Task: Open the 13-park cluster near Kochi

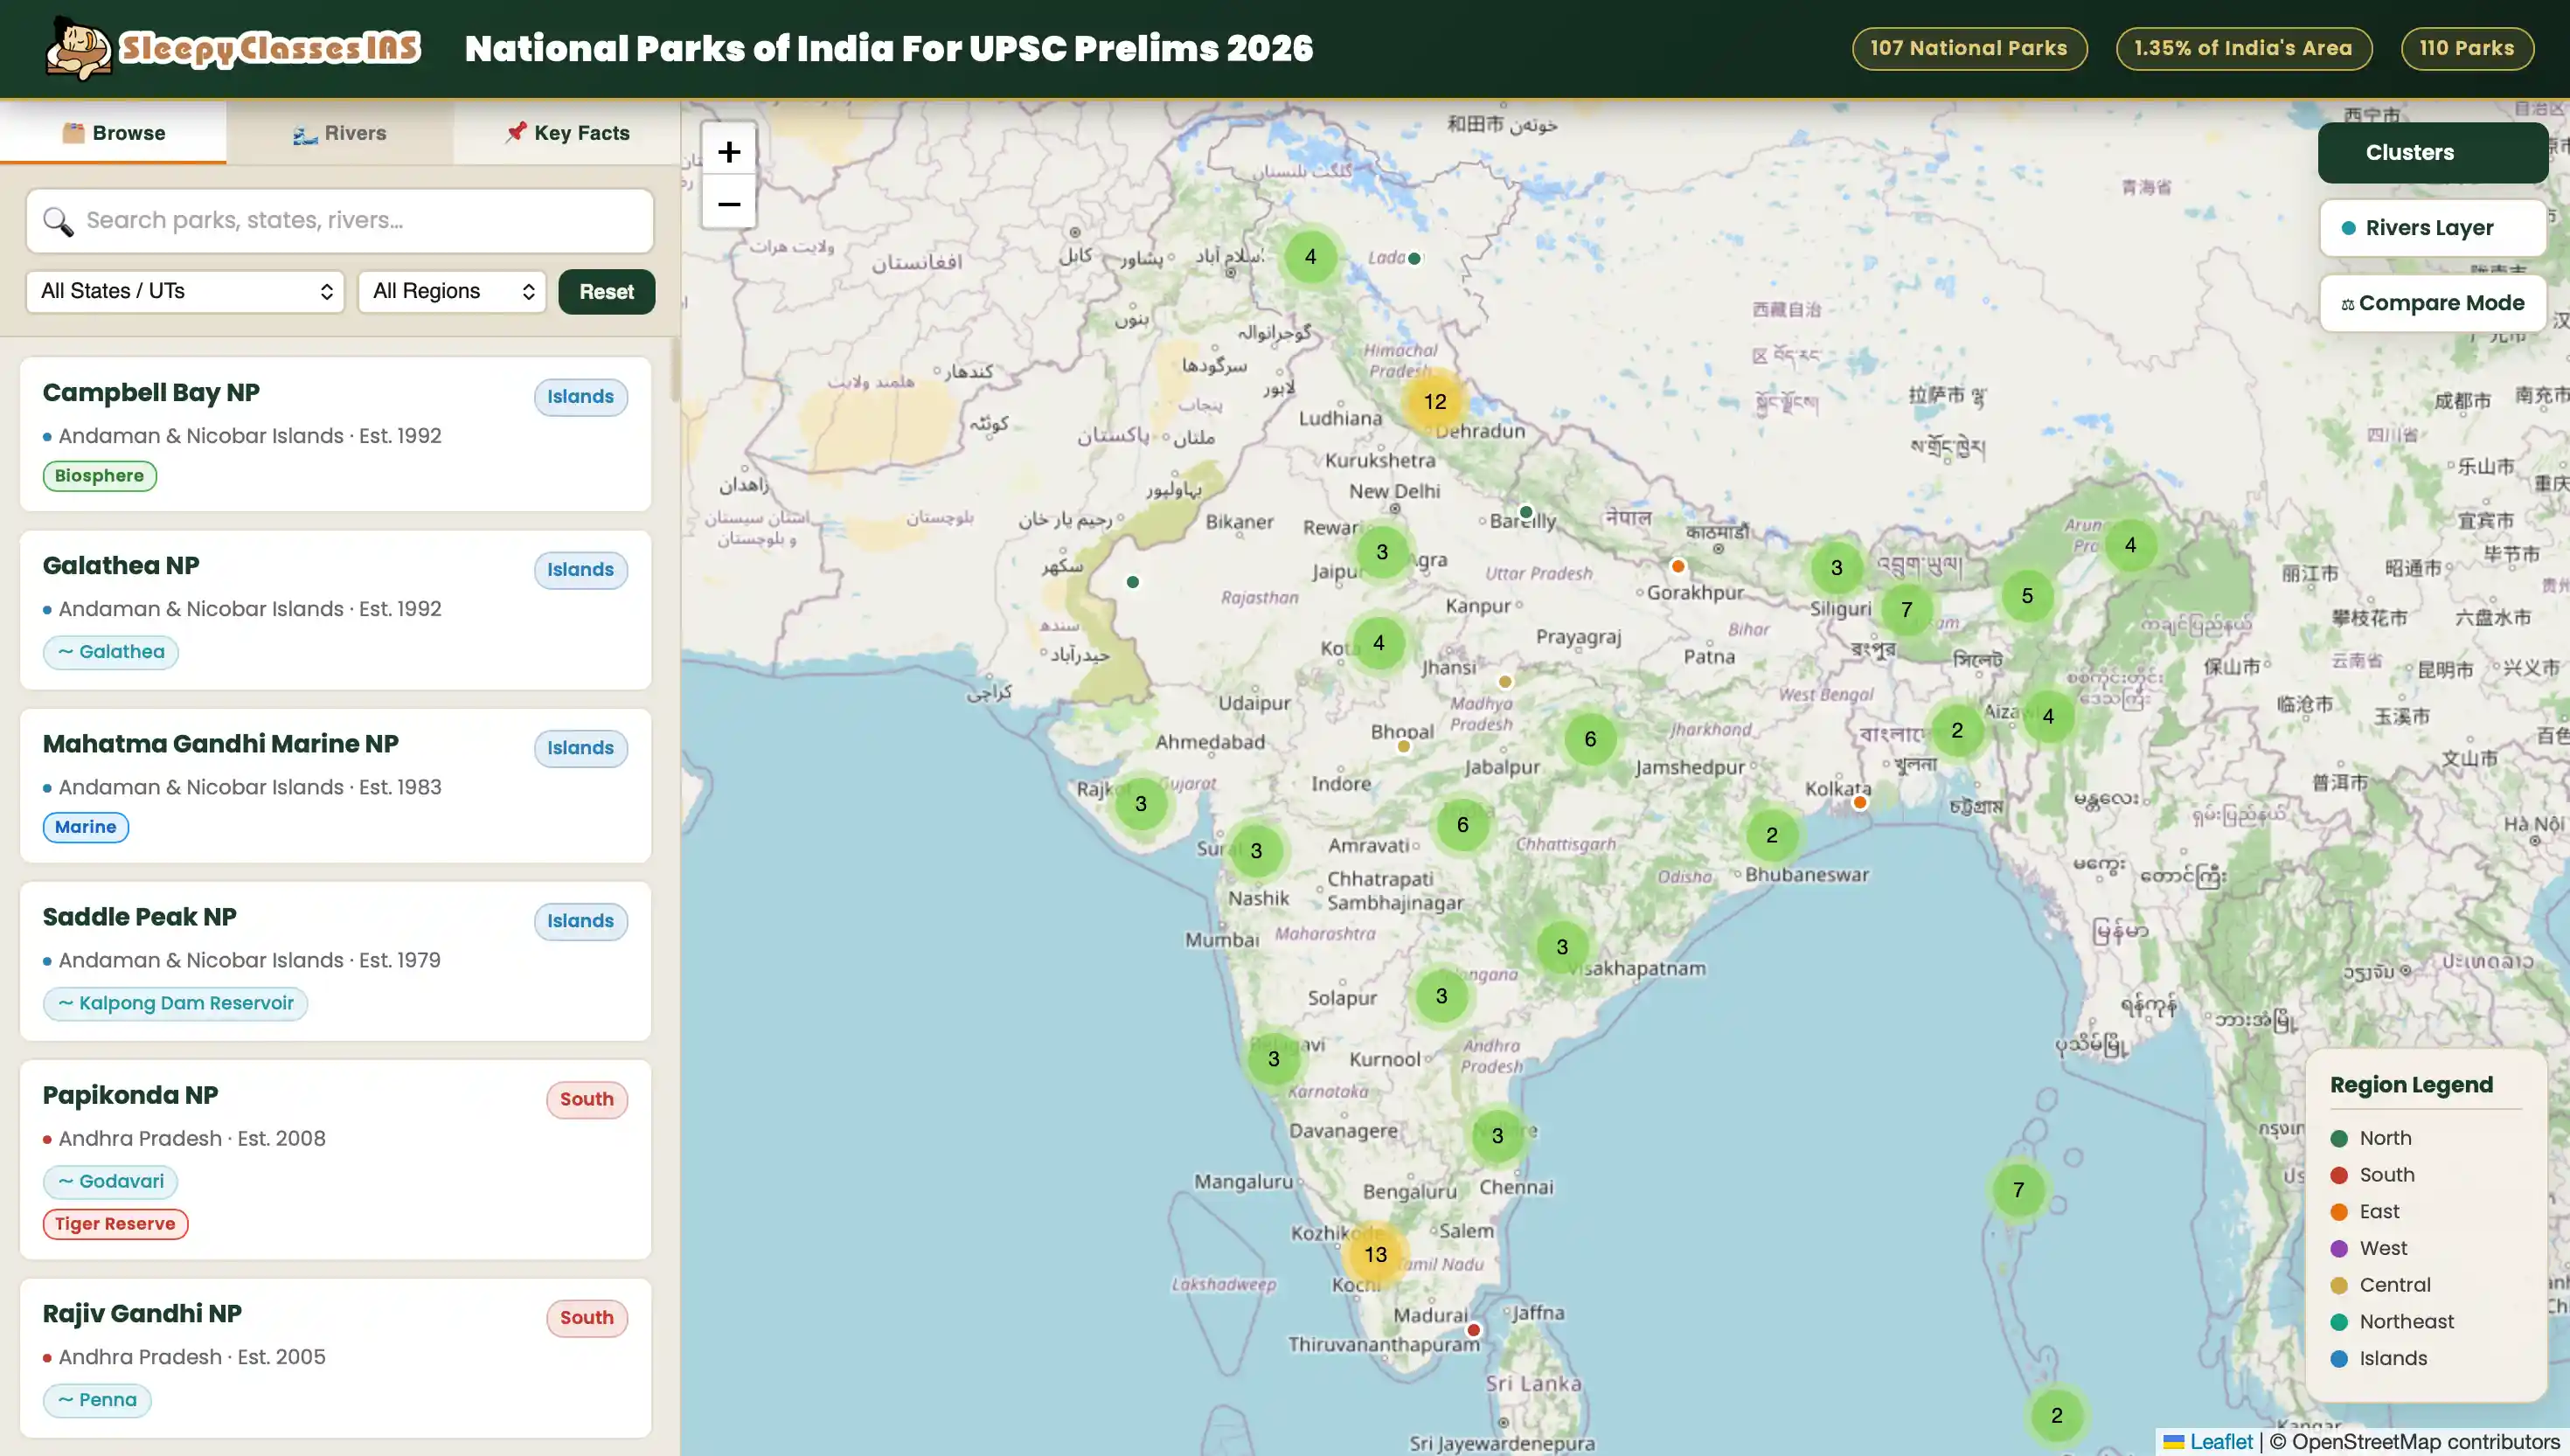Action: coord(1375,1254)
